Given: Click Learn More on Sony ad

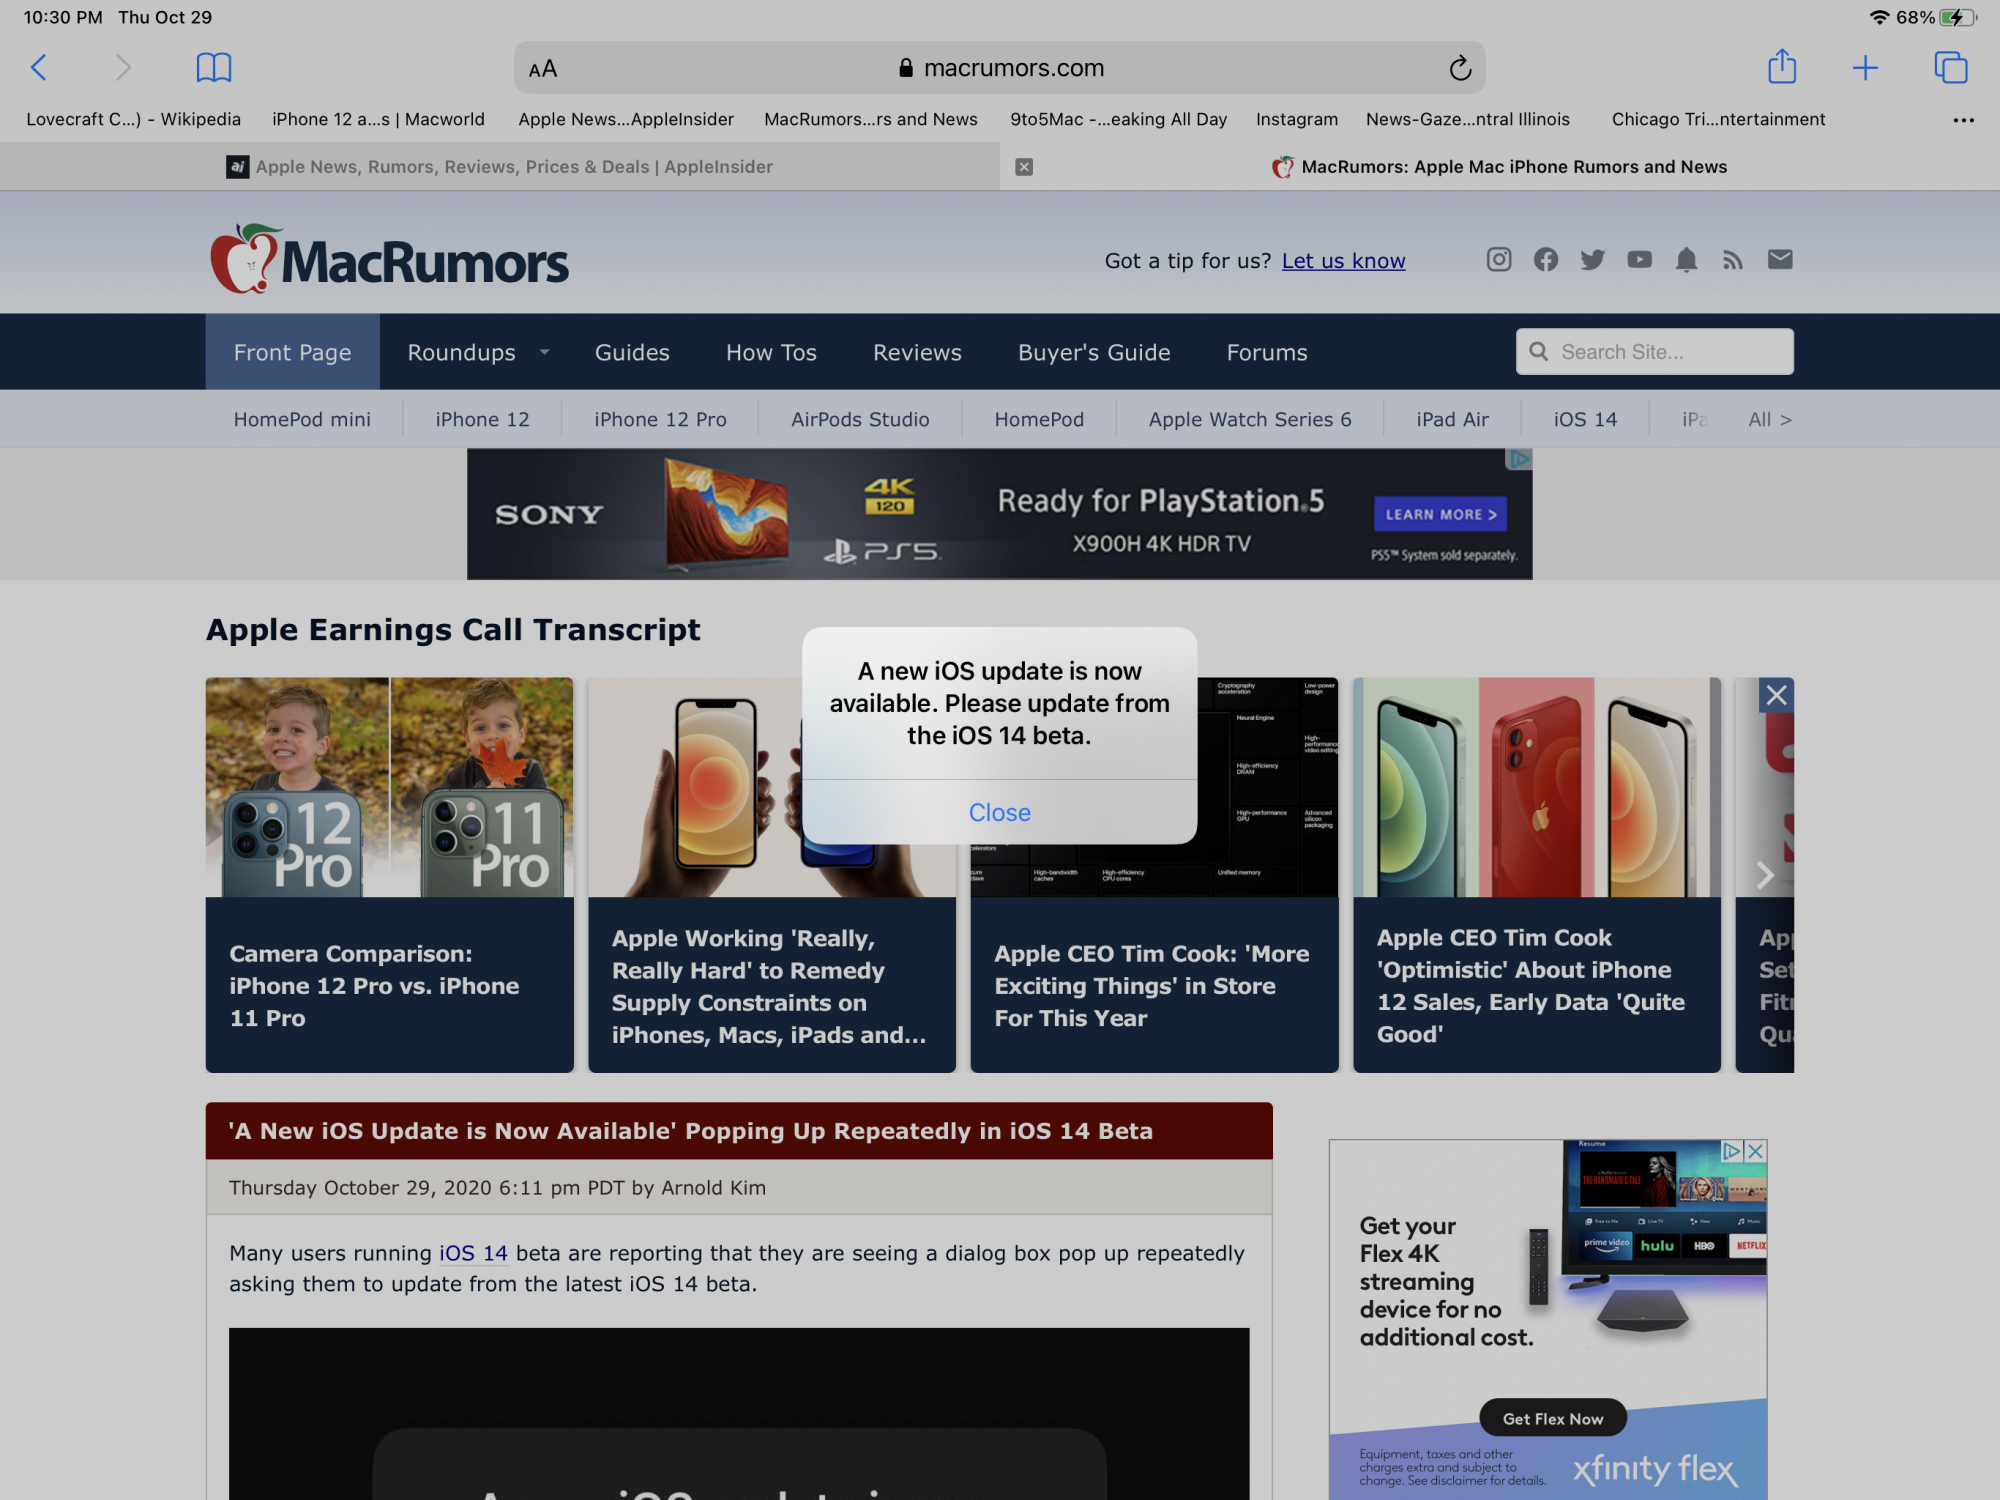Looking at the screenshot, I should [x=1440, y=515].
